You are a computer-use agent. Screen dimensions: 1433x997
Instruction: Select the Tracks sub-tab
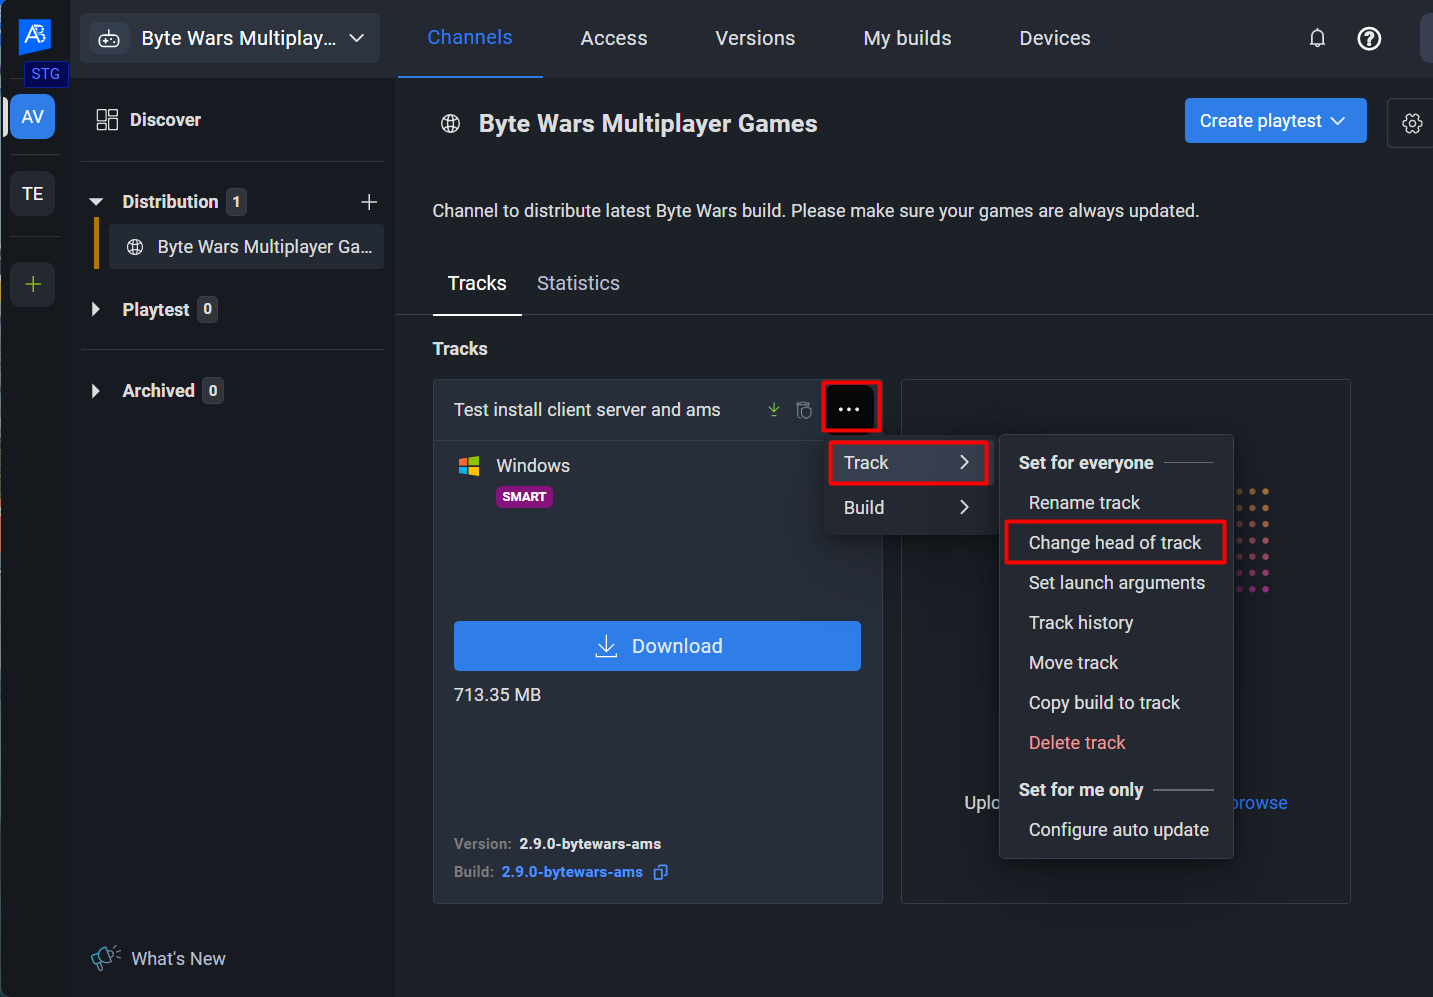click(477, 284)
